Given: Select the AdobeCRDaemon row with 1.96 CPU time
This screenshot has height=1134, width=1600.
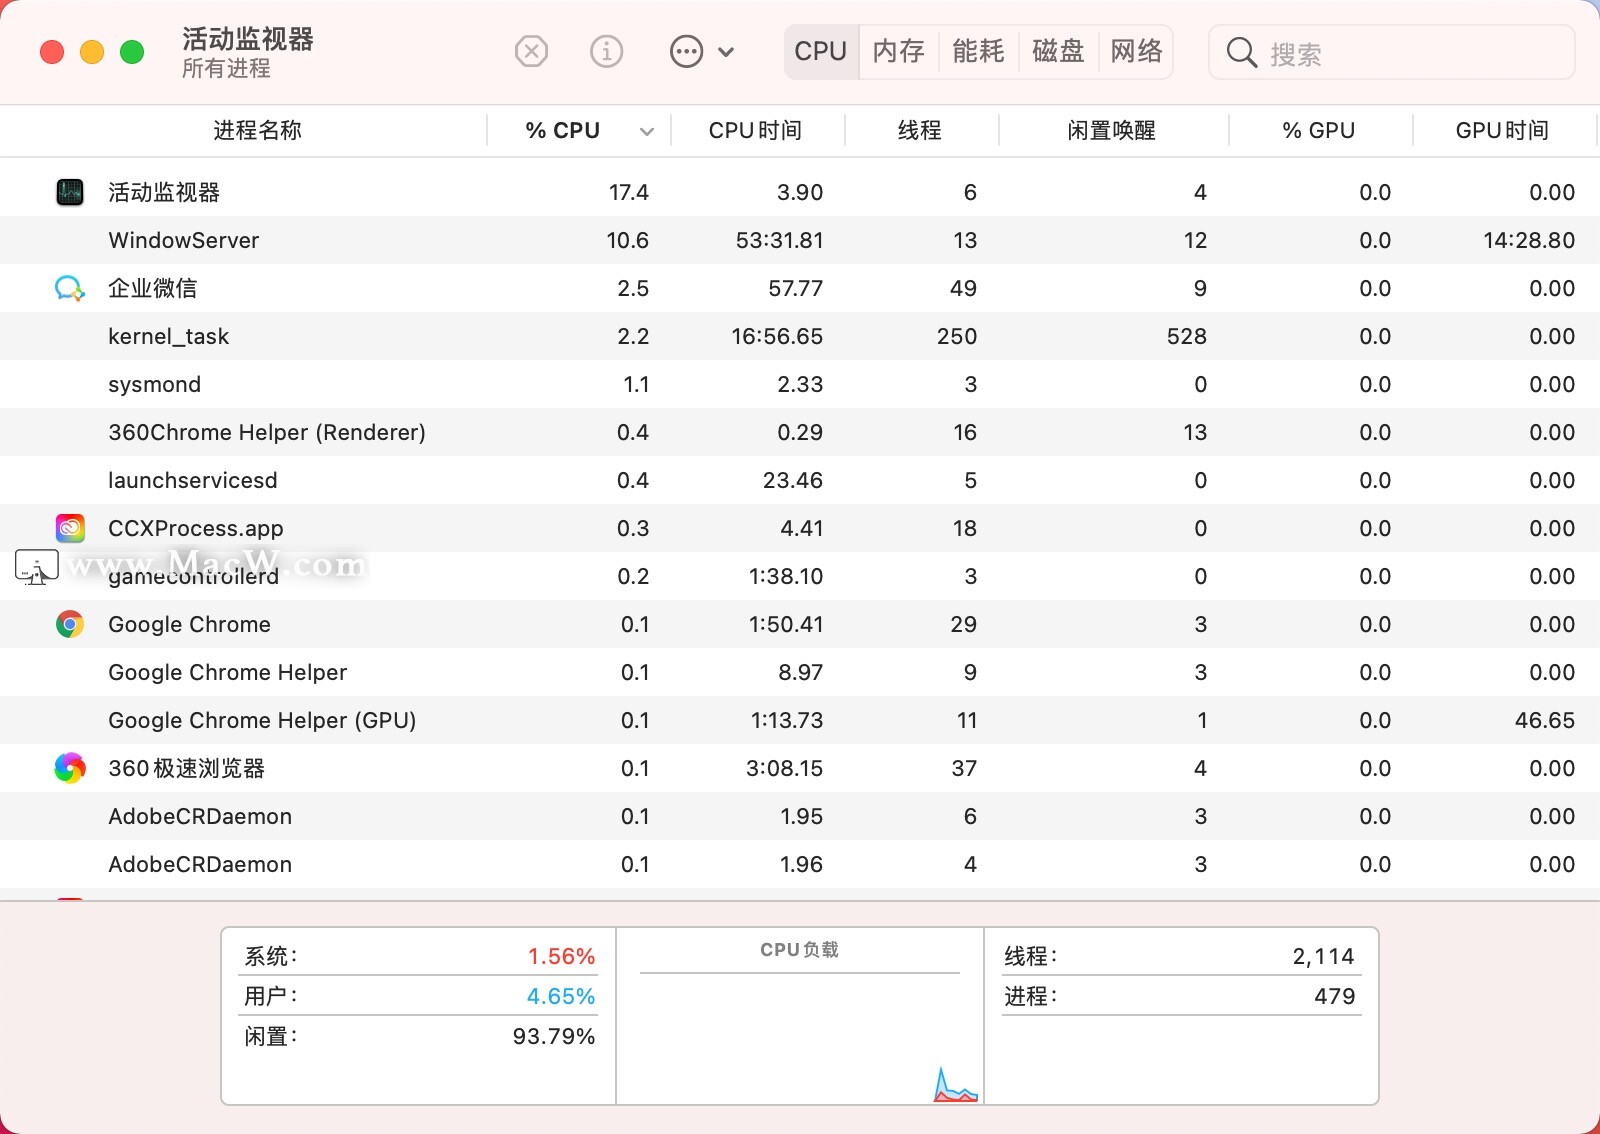Looking at the screenshot, I should (x=800, y=864).
